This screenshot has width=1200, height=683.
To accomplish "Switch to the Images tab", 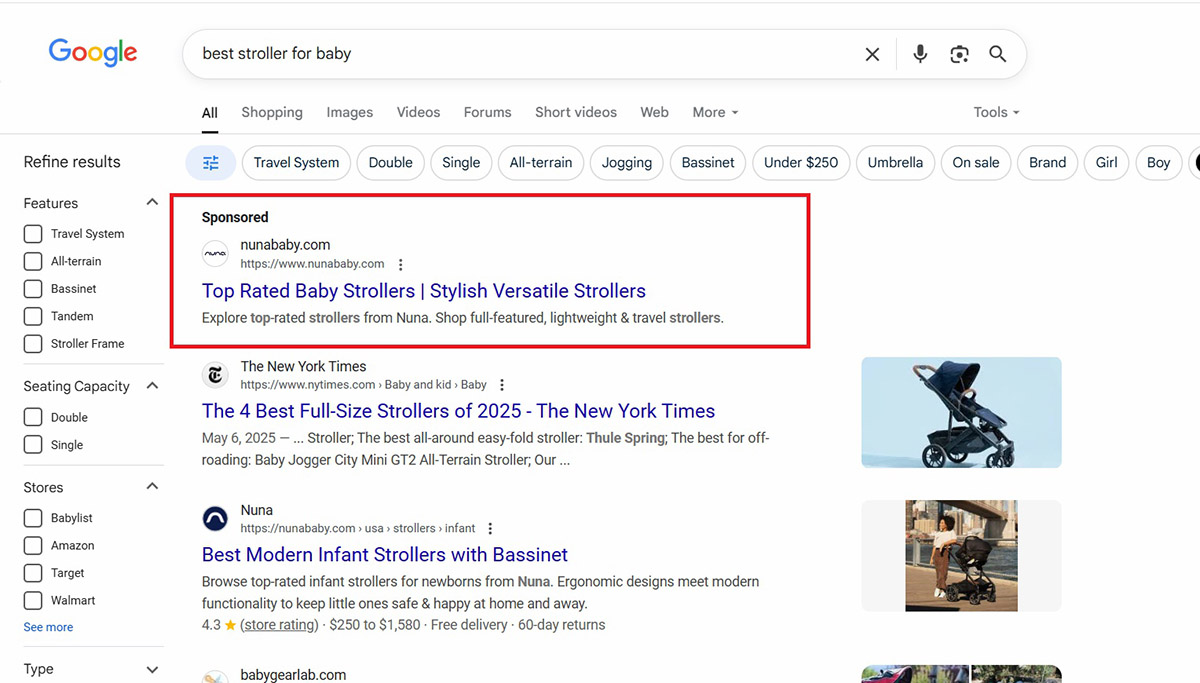I will [x=349, y=112].
